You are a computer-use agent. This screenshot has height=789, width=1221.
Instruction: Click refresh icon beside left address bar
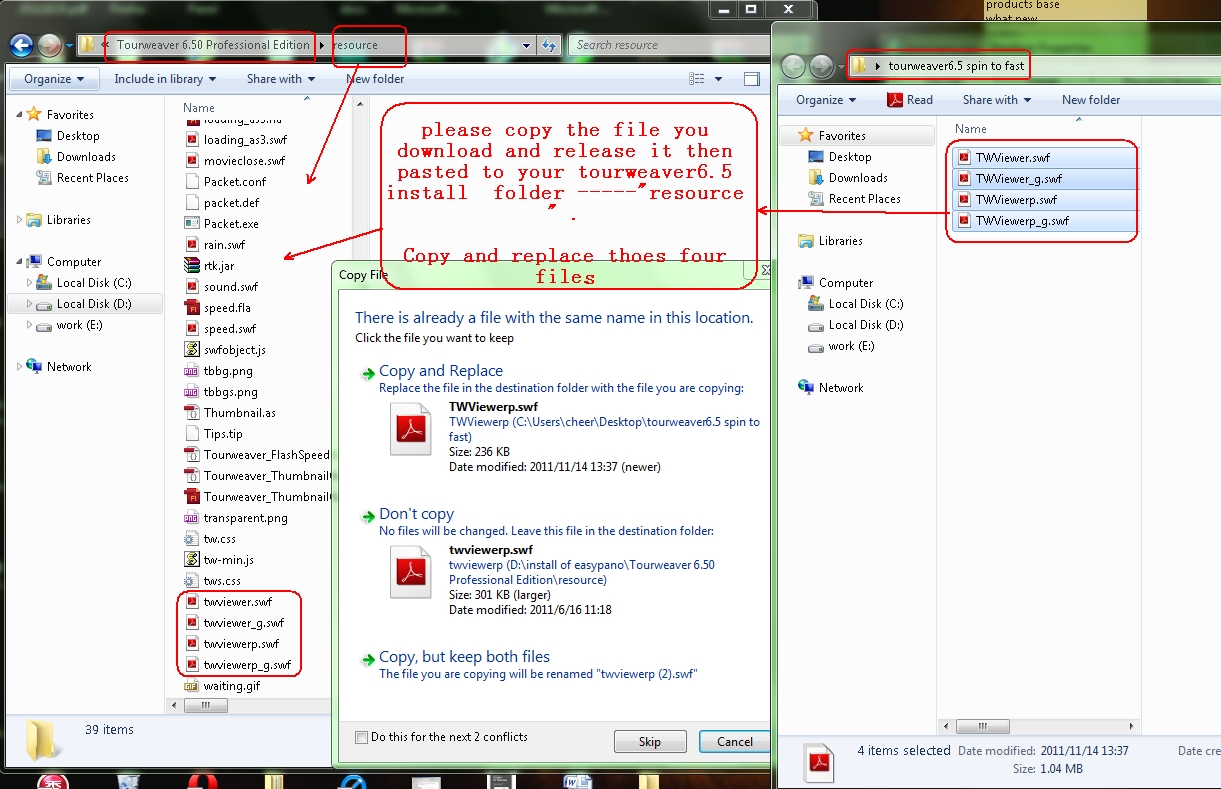(x=549, y=45)
